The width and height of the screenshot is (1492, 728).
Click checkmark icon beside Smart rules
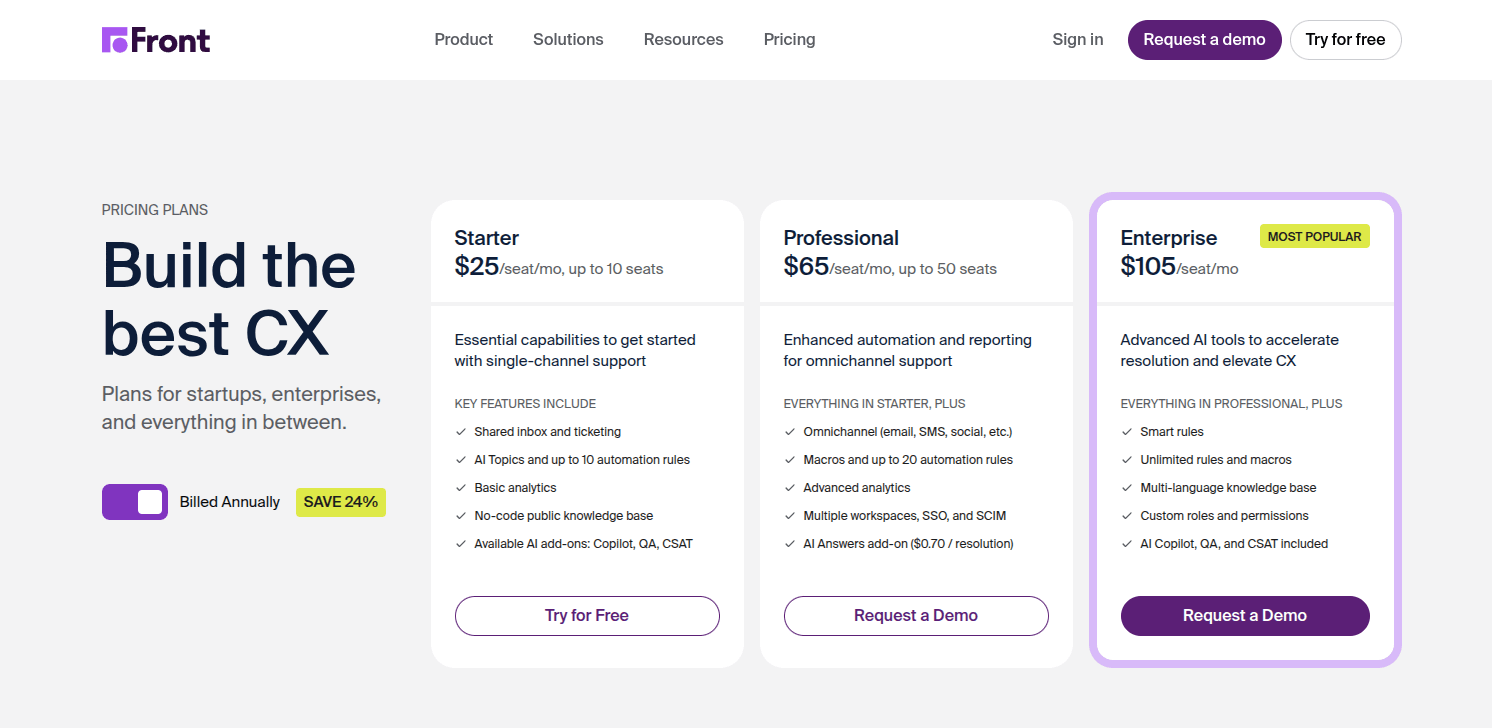pos(1127,432)
